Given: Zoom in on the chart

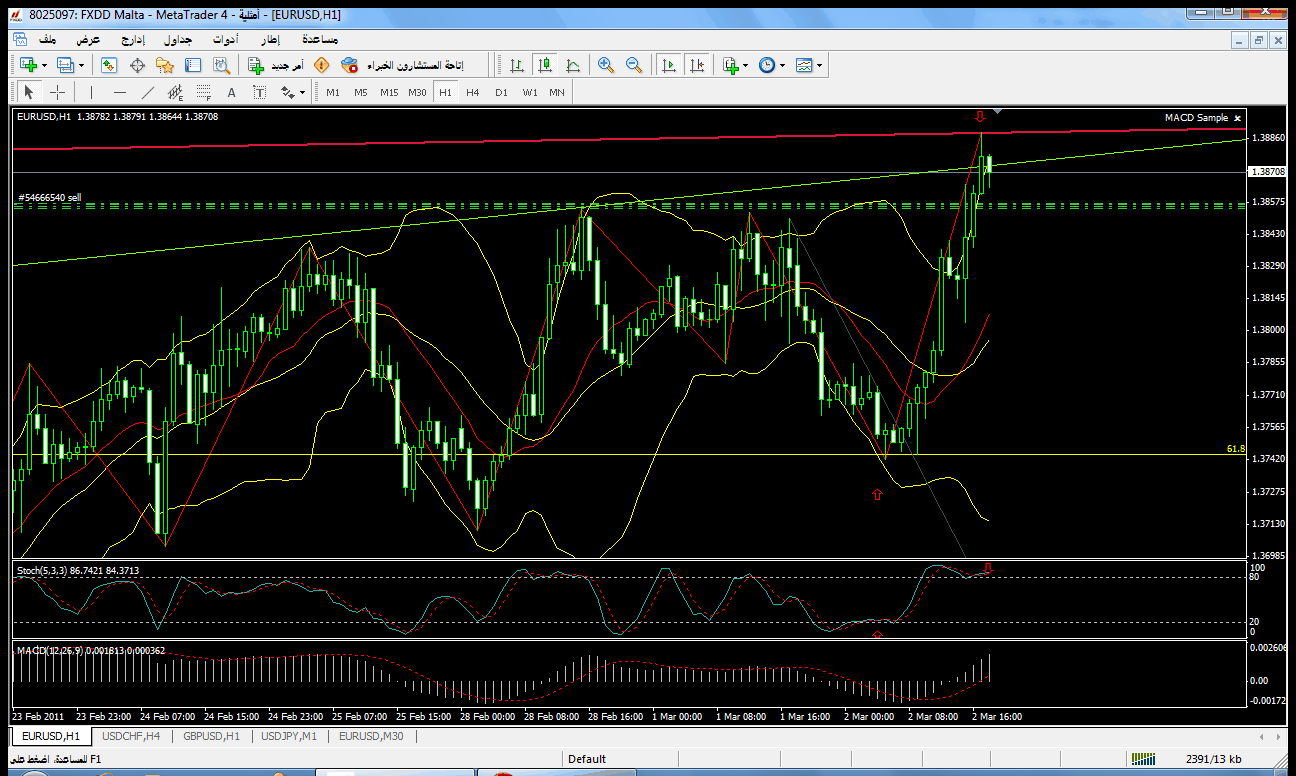Looking at the screenshot, I should (x=606, y=65).
